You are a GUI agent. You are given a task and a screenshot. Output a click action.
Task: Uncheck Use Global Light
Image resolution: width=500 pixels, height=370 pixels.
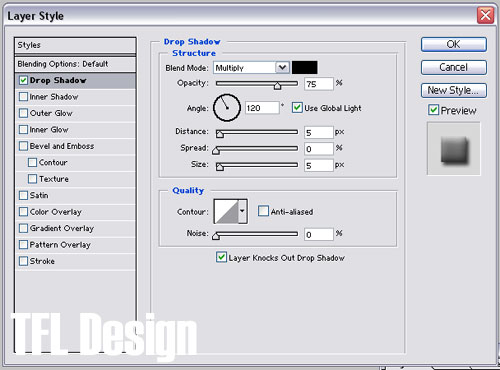coord(297,108)
